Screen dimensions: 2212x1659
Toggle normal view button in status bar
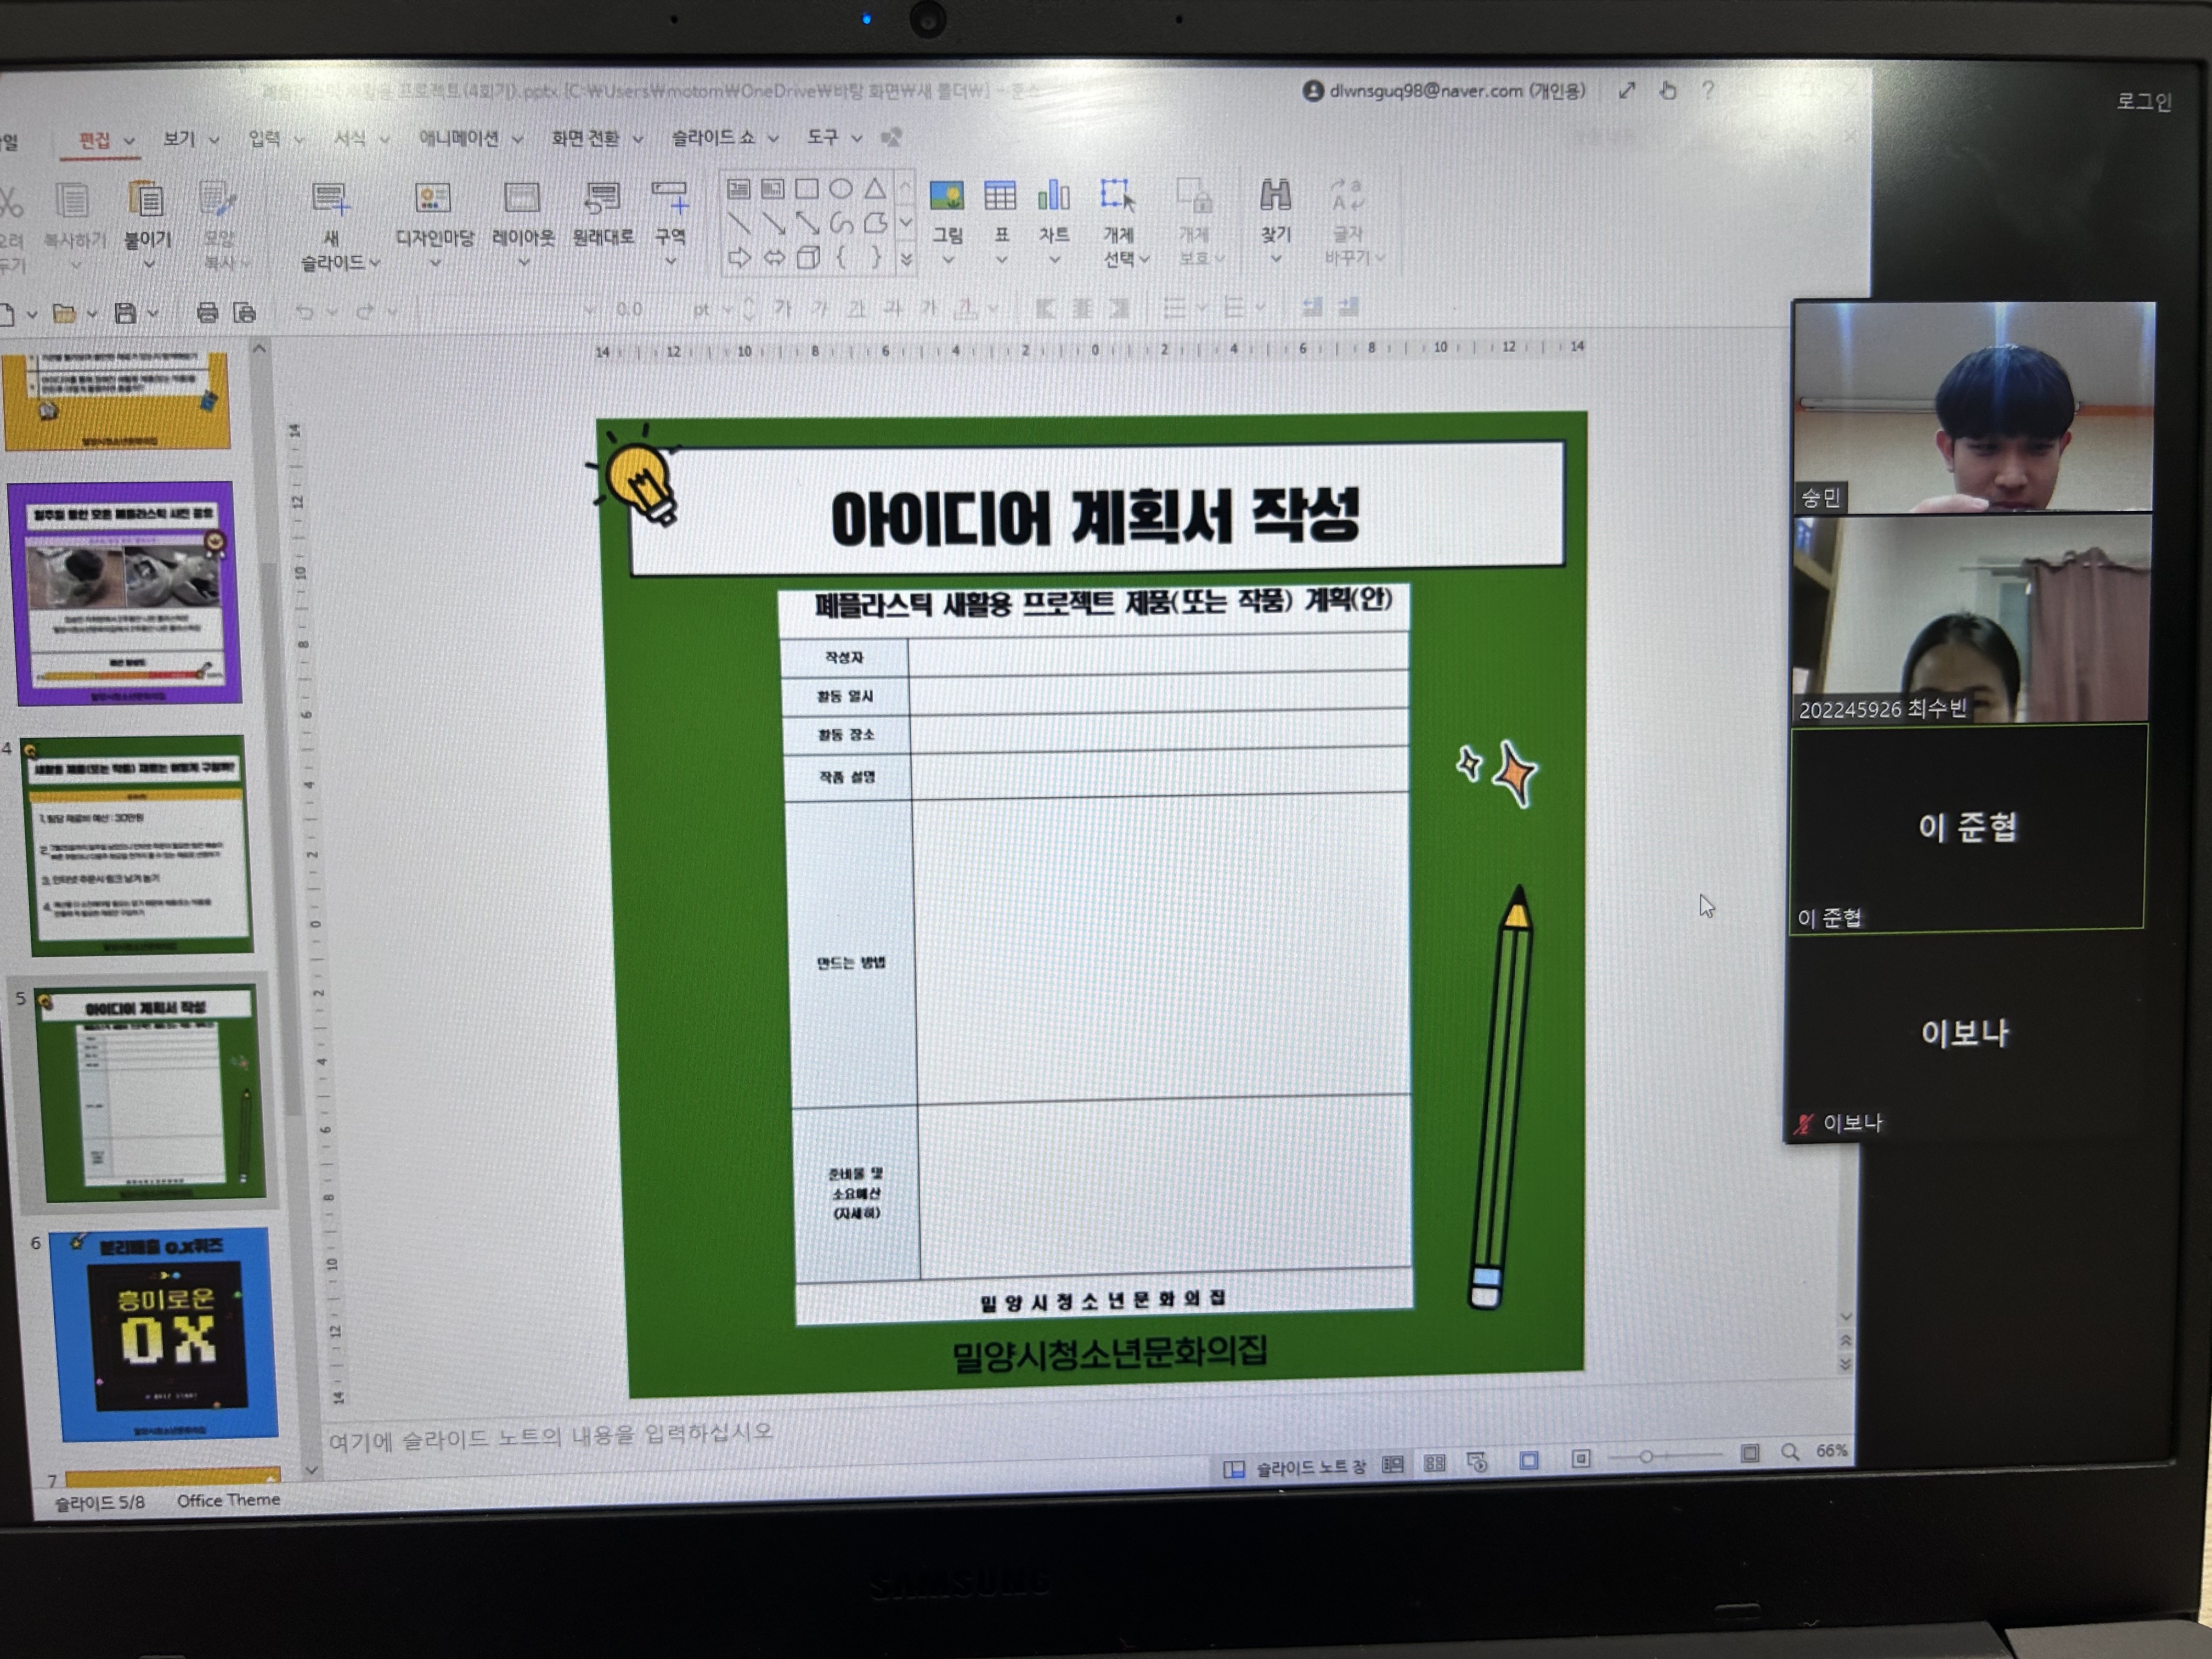coord(1392,1464)
